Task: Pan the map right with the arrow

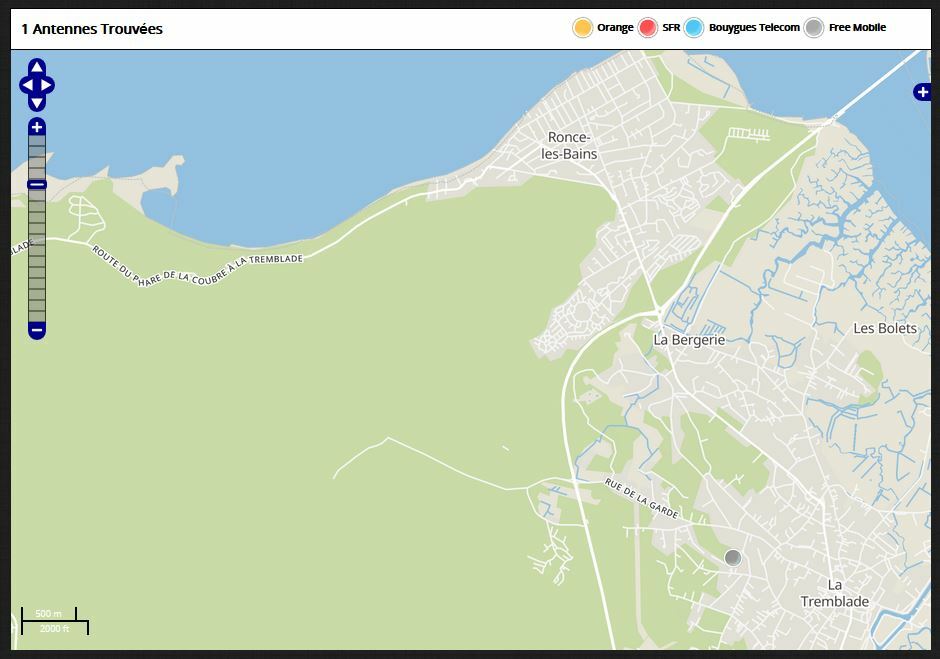Action: [46, 85]
